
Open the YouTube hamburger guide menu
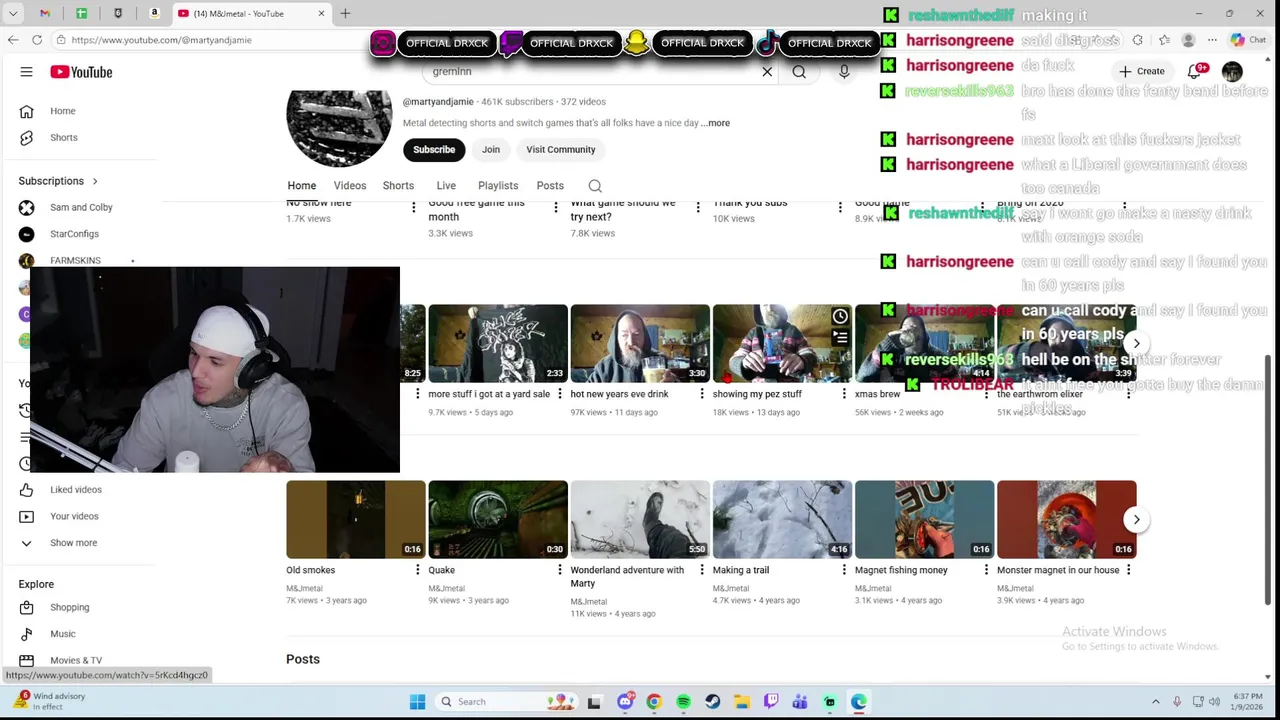(27, 72)
